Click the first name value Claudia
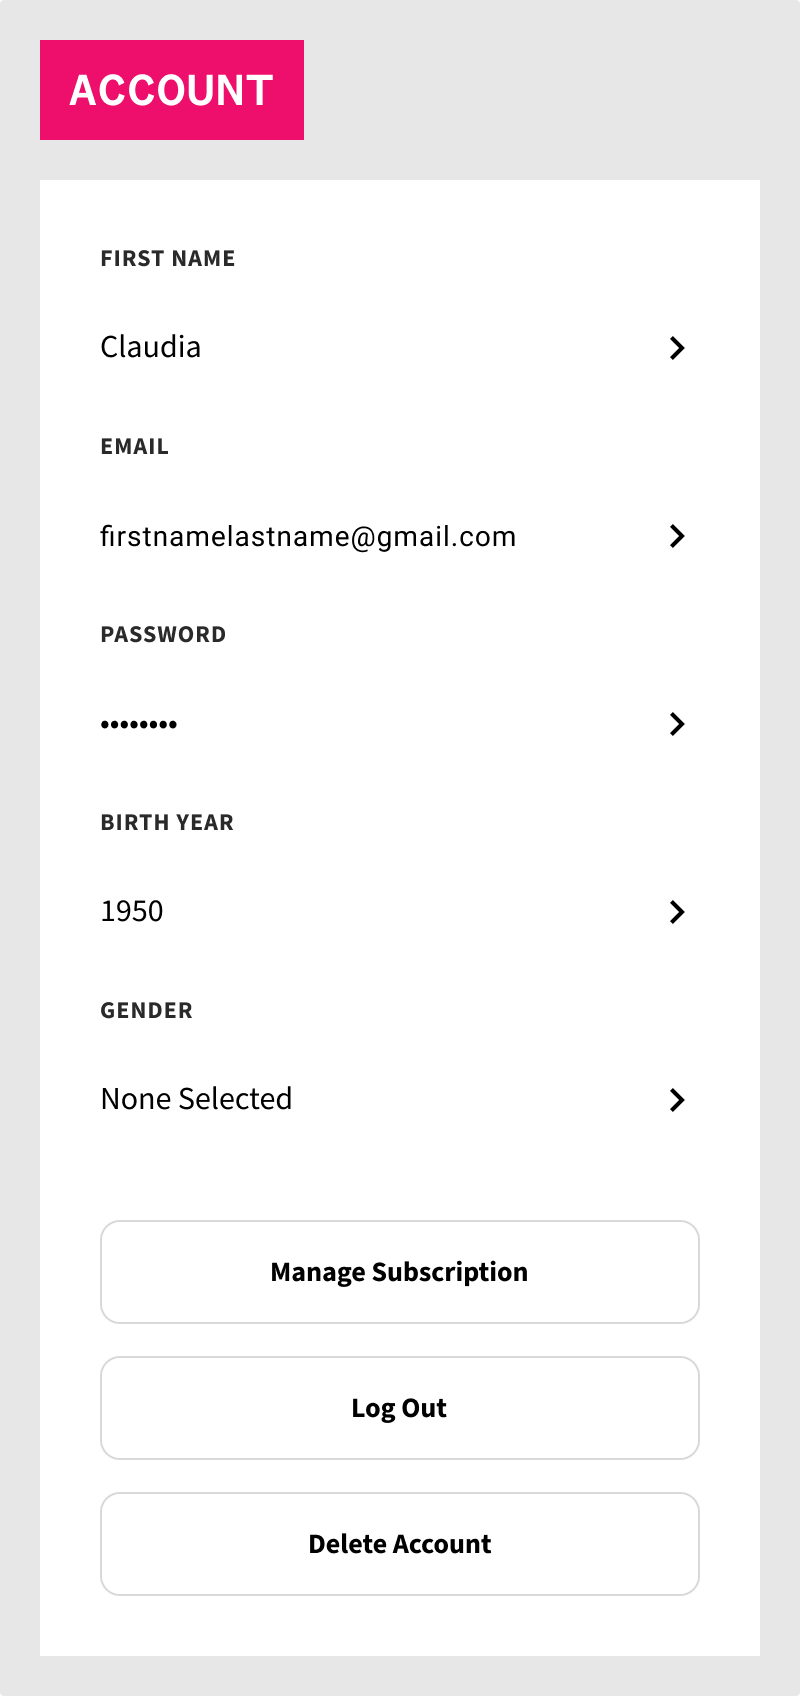The height and width of the screenshot is (1696, 800). point(151,347)
